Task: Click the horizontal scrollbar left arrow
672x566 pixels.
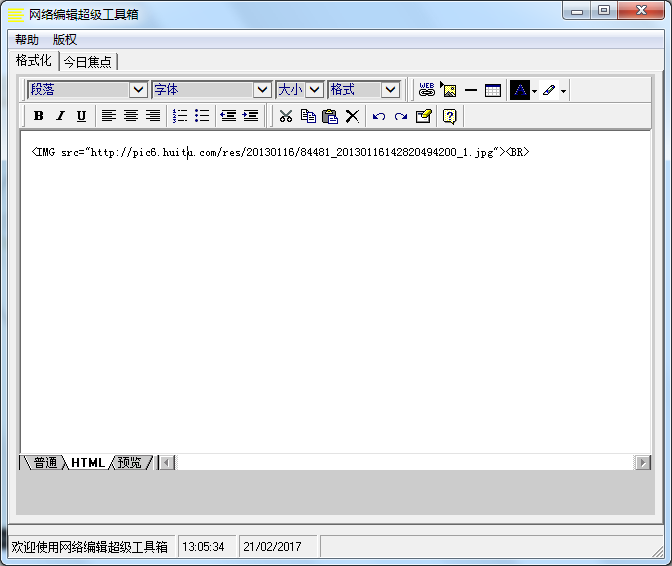Action: [x=167, y=463]
